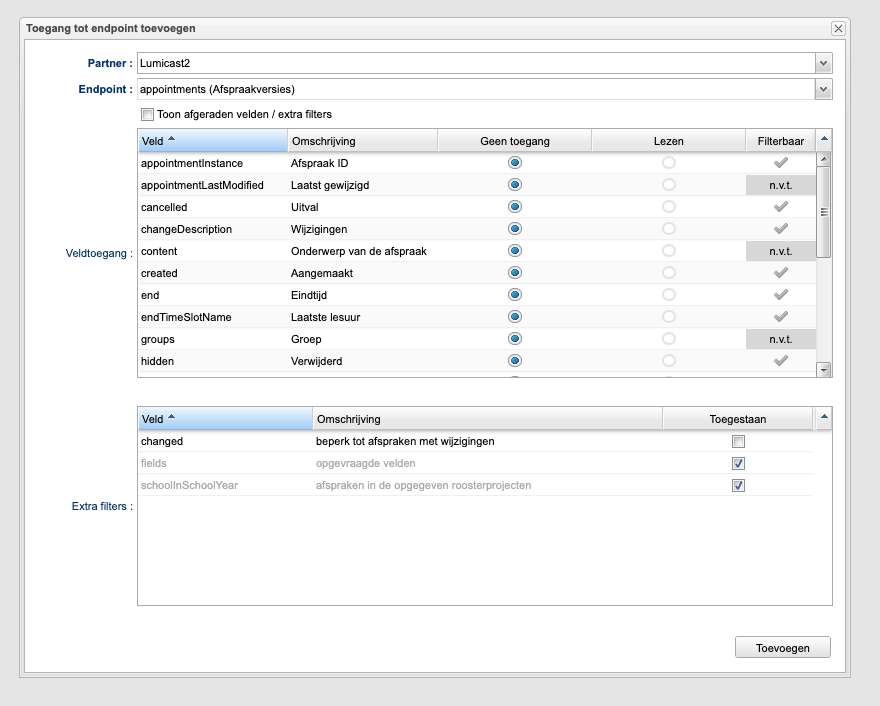
Task: Click filterable checkmark for changeDescription
Action: pos(781,228)
